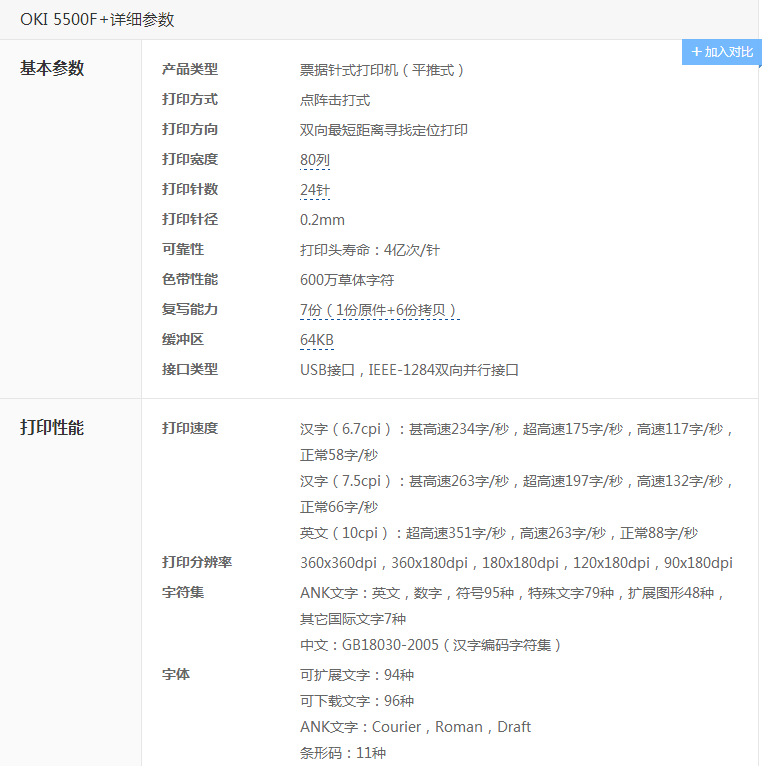Select the 打印分辨率 label
The height and width of the screenshot is (766, 765).
pyautogui.click(x=197, y=562)
